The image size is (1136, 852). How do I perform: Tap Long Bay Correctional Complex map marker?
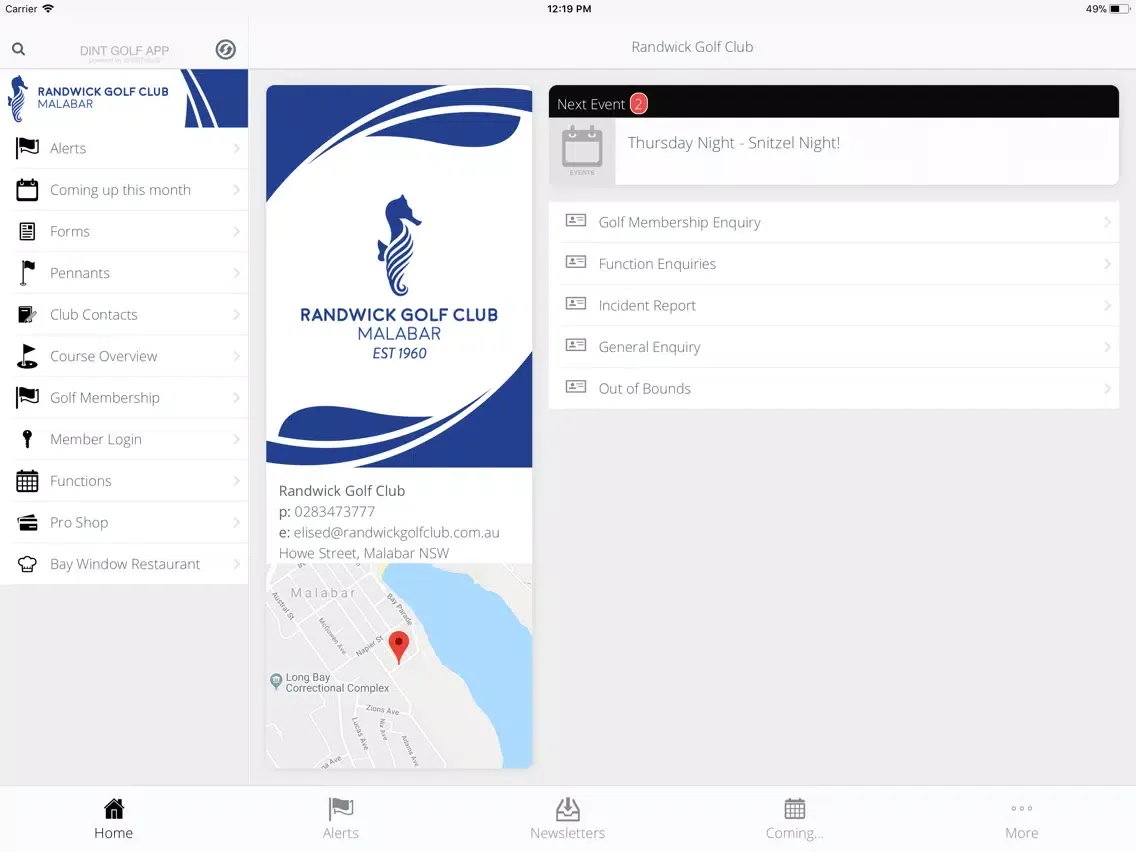pyautogui.click(x=275, y=681)
